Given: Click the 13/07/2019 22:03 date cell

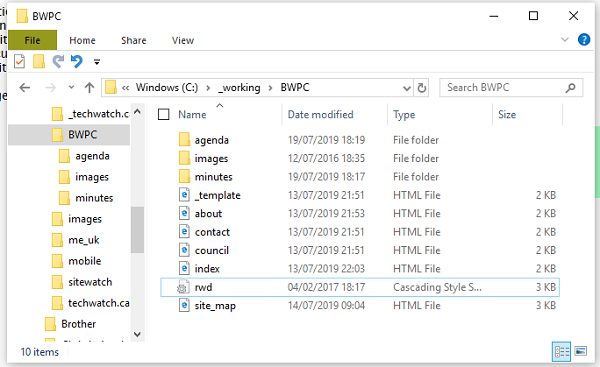Looking at the screenshot, I should tap(326, 269).
